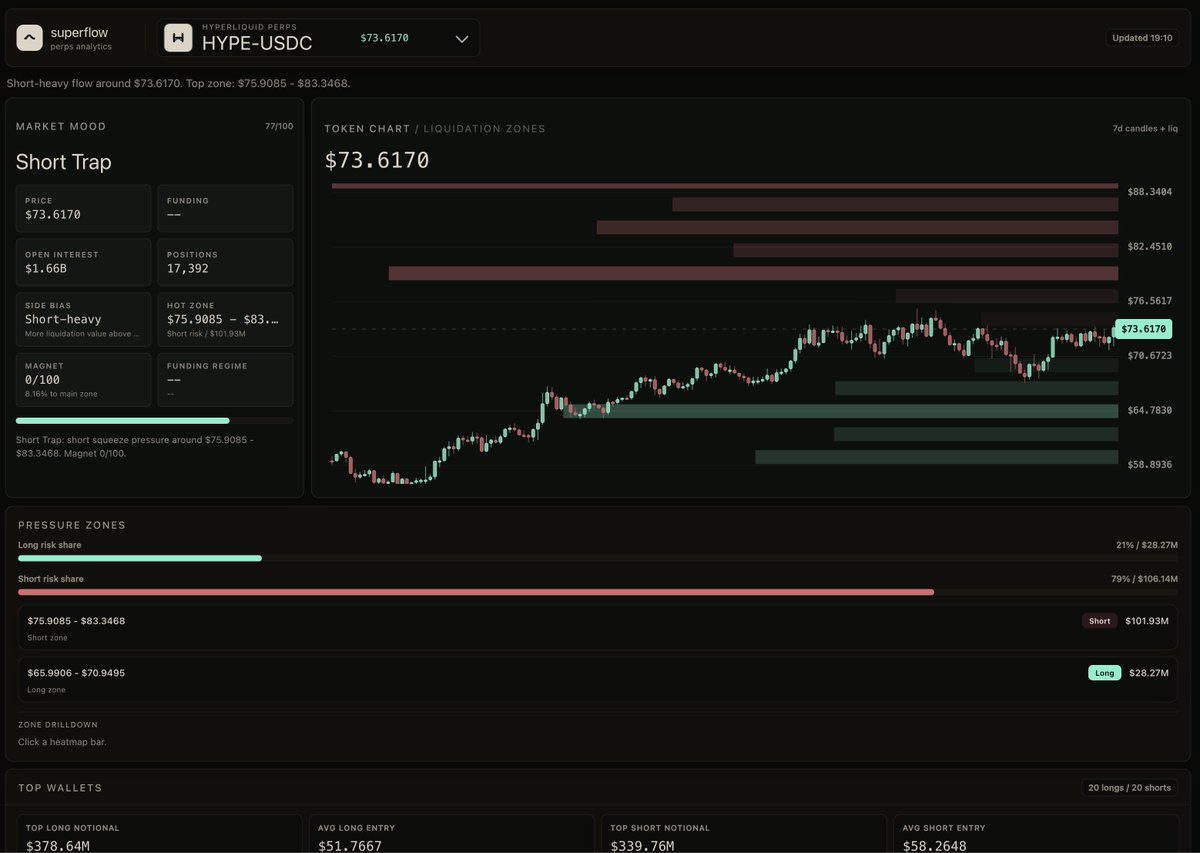Click the SIDE BIAS Short-heavy card

point(83,319)
